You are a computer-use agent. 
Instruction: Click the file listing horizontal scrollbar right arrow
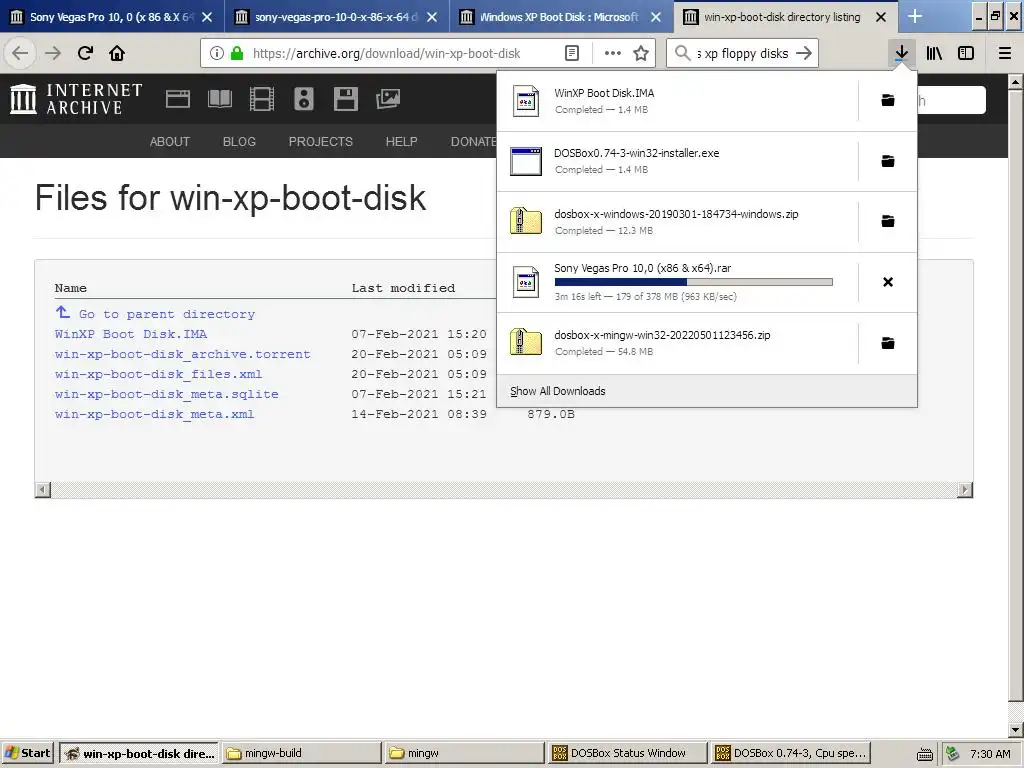pyautogui.click(x=965, y=489)
